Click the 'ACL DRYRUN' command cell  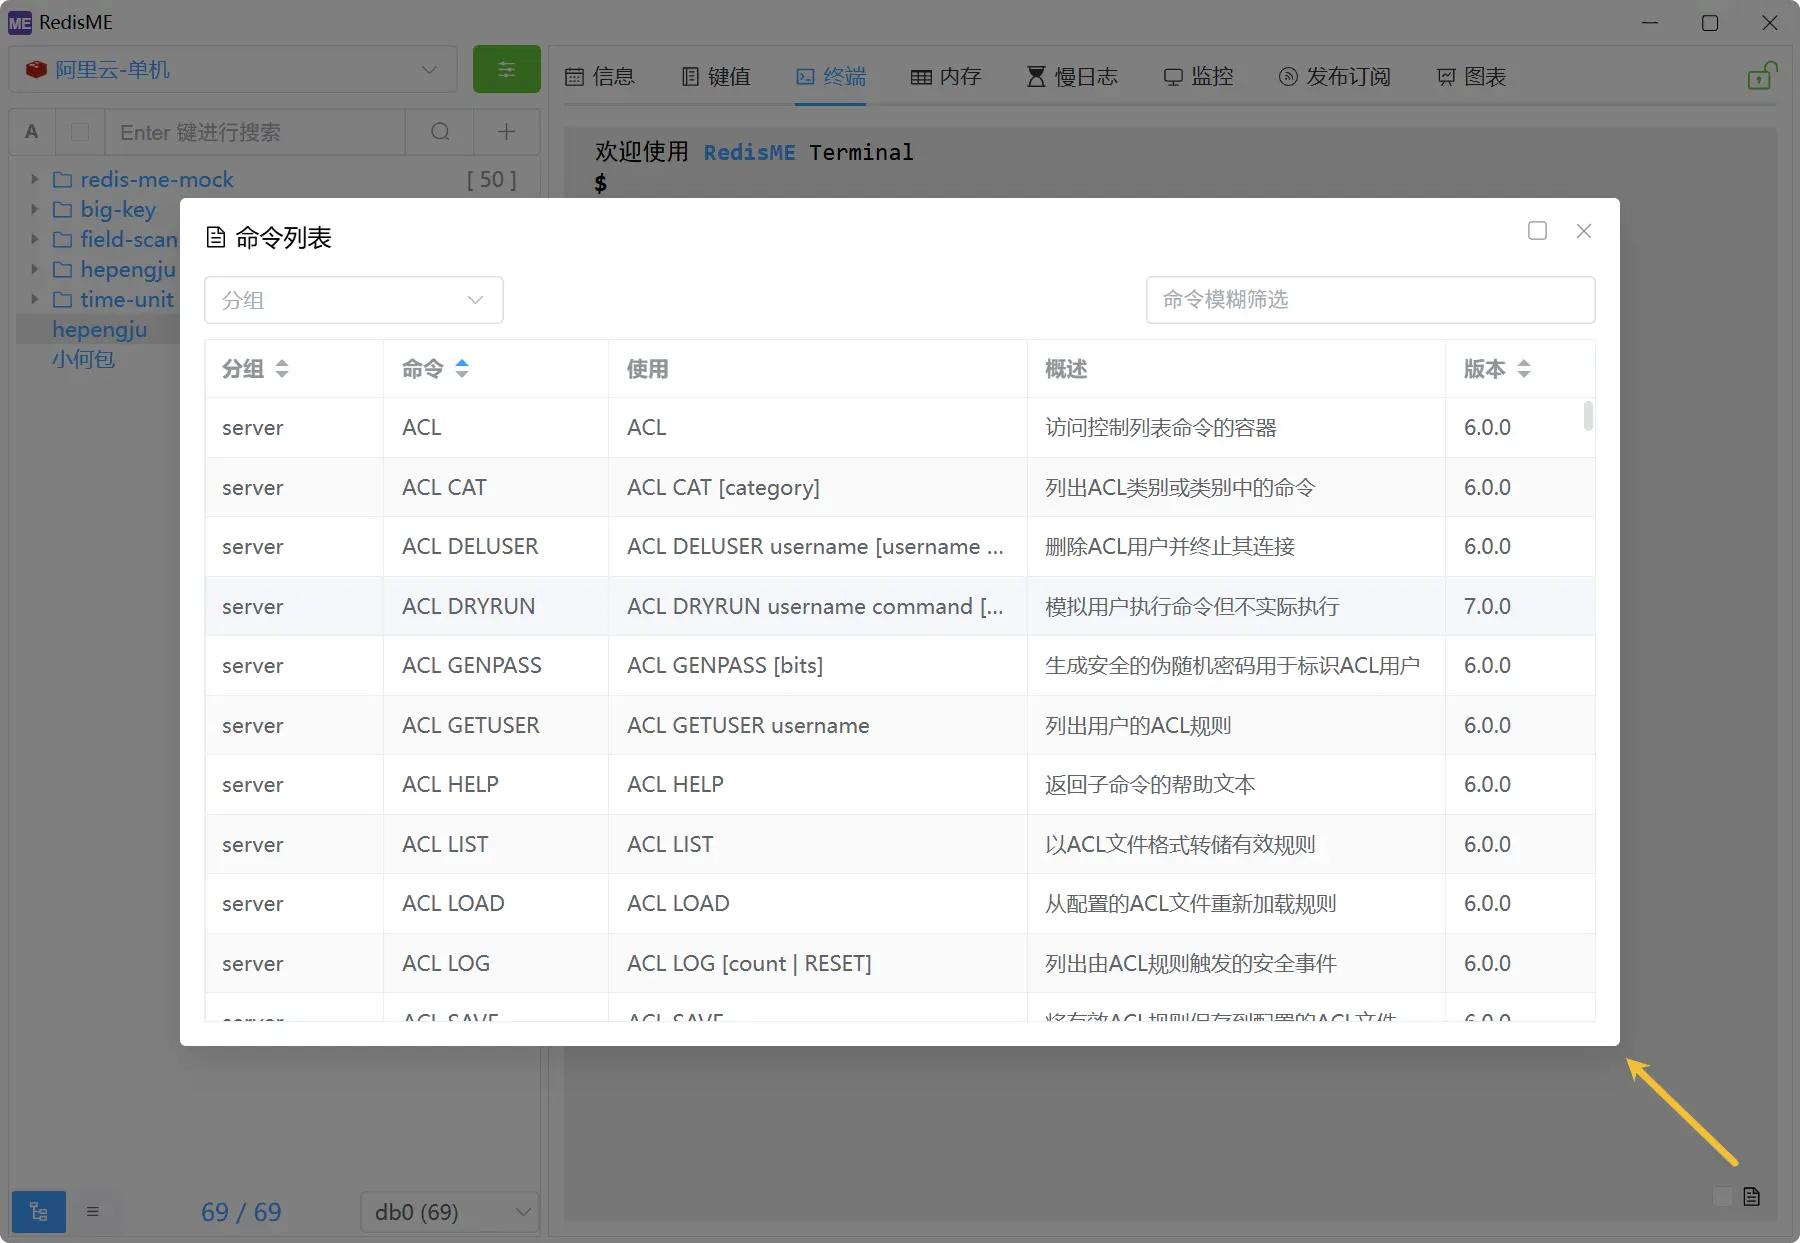tap(496, 606)
